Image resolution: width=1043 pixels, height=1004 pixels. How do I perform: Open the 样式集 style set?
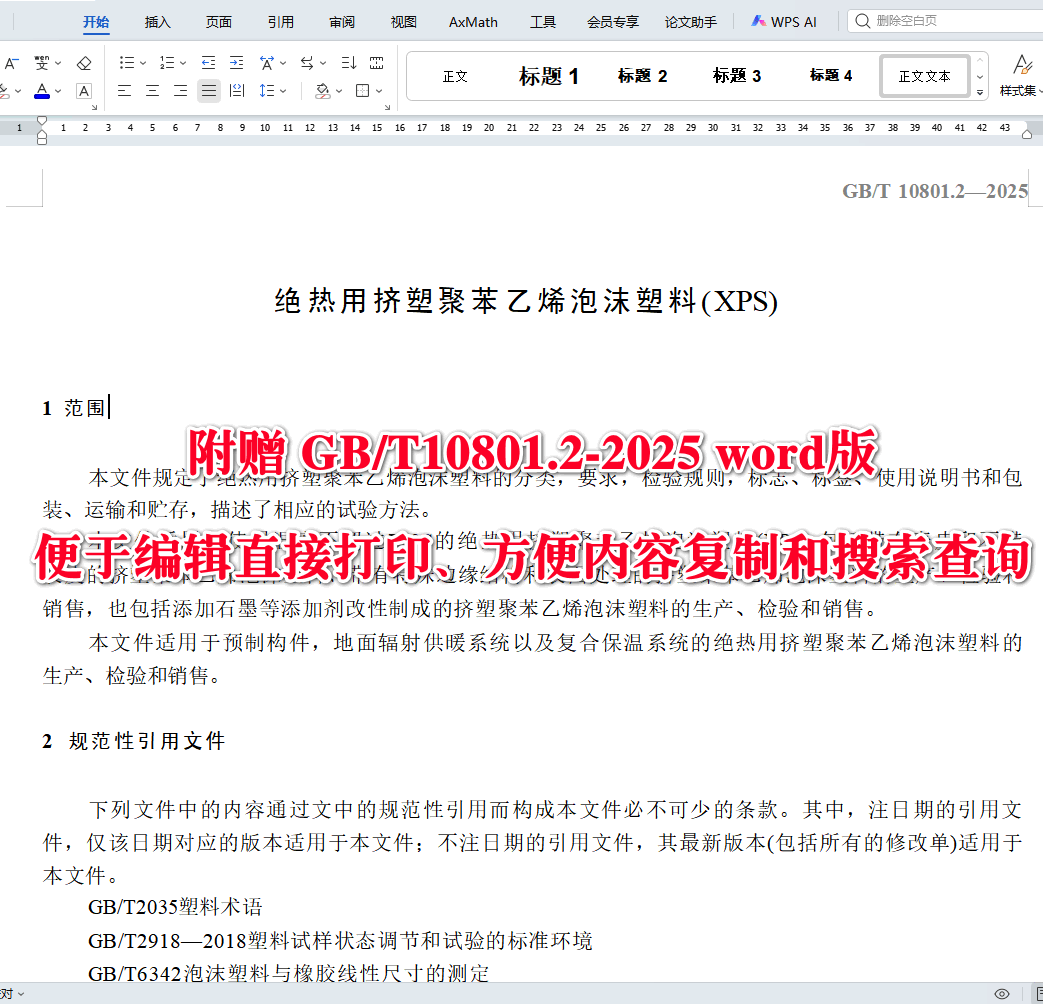click(1021, 76)
